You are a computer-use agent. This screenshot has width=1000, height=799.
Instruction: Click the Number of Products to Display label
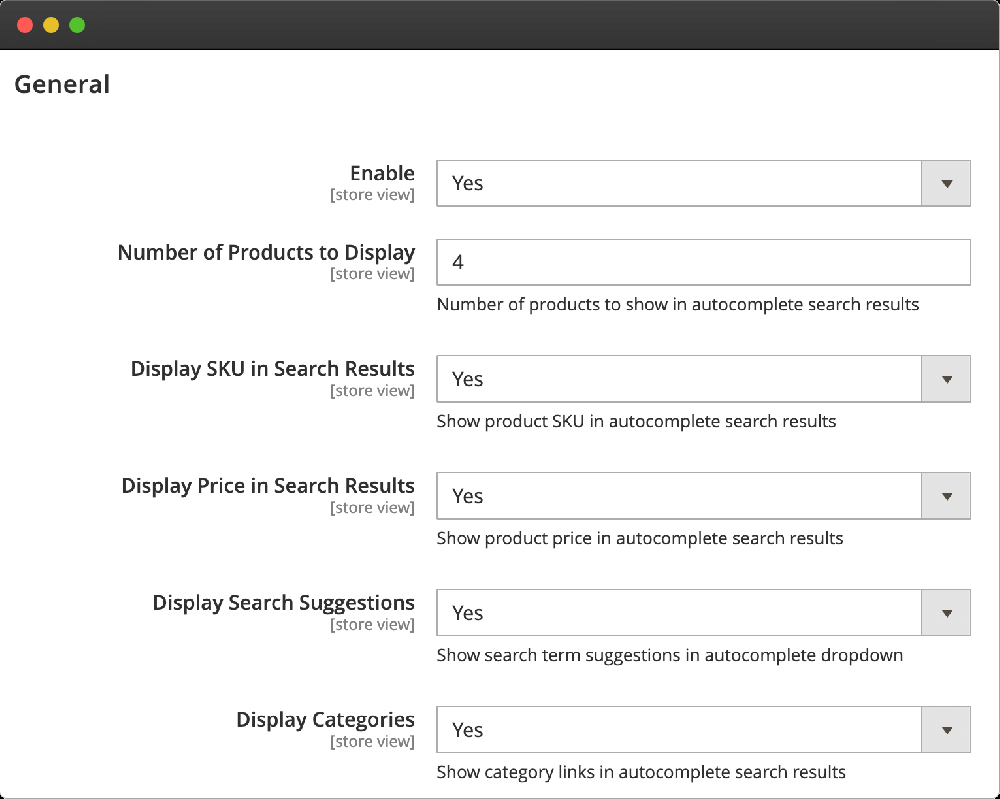coord(266,252)
